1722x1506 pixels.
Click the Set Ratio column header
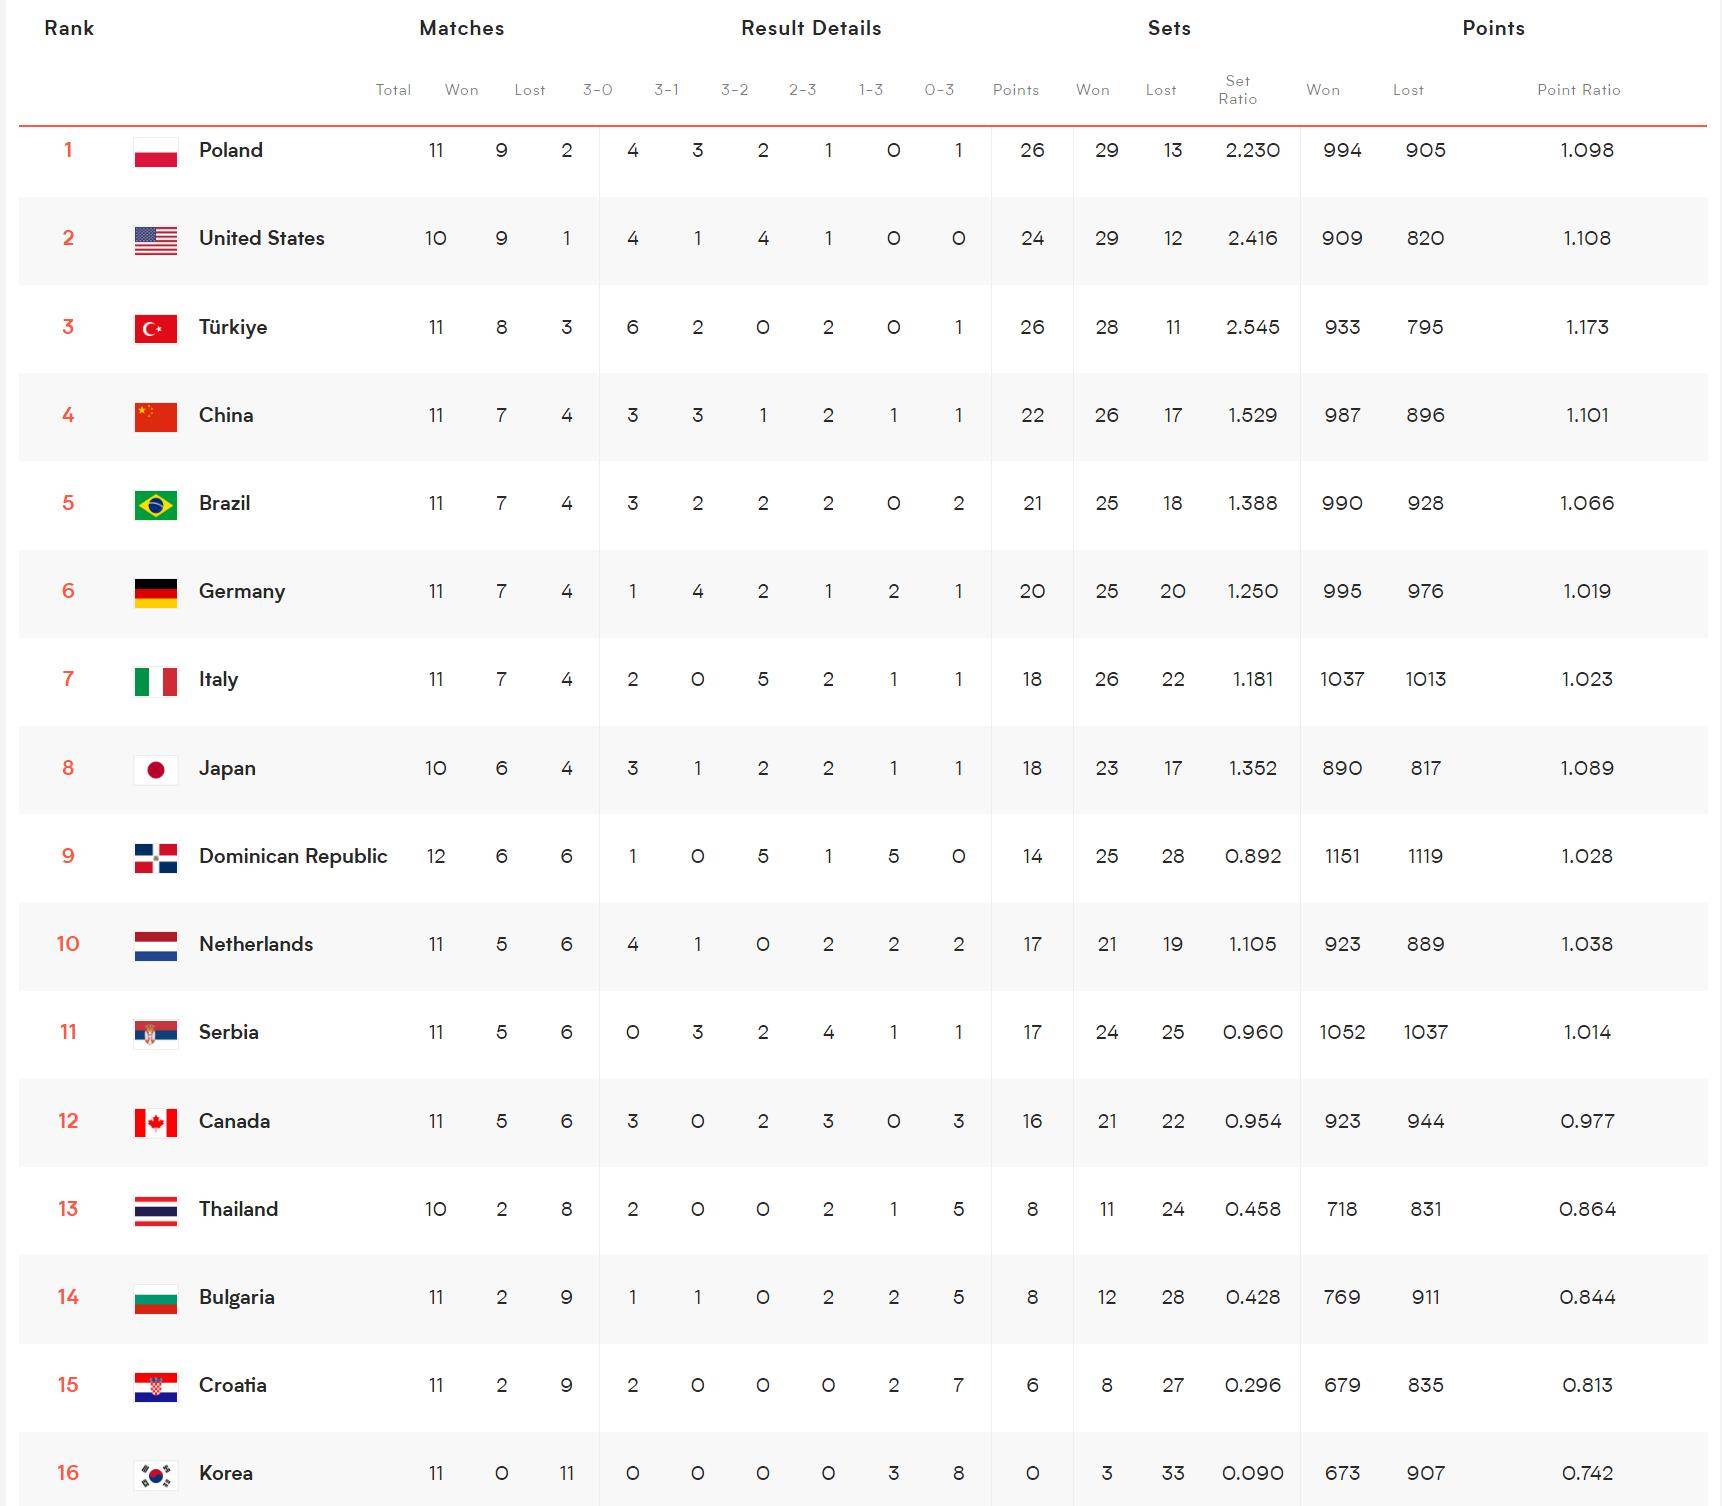(x=1237, y=89)
